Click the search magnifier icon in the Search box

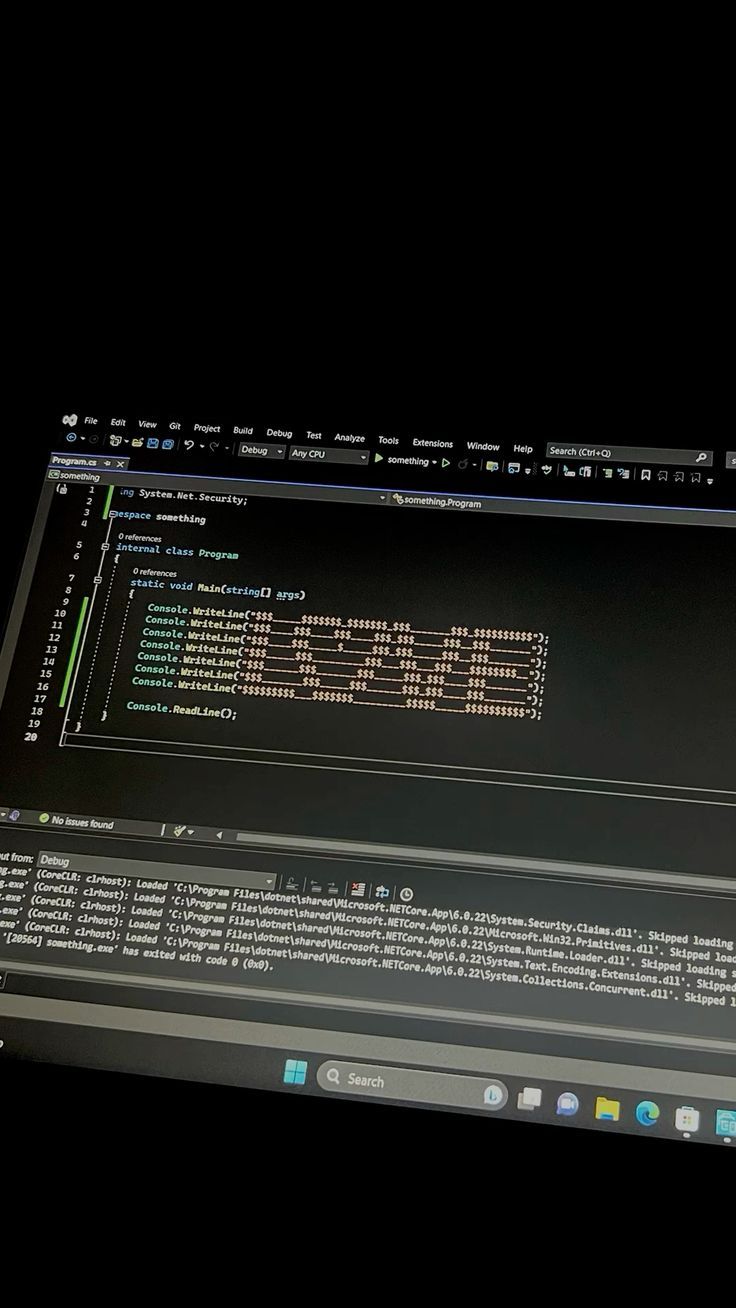pyautogui.click(x=701, y=457)
